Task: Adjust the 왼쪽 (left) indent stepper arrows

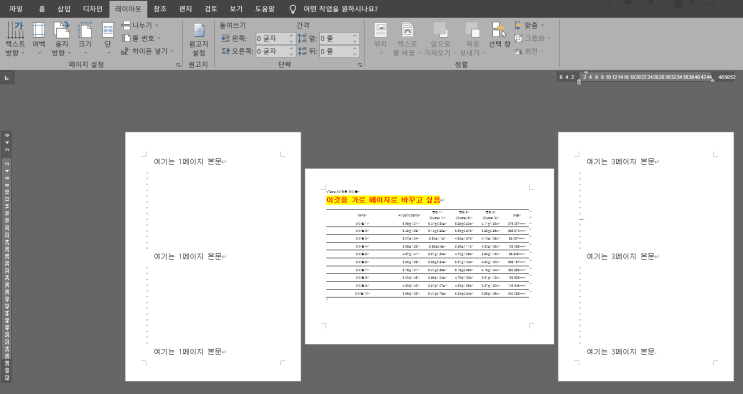Action: (292, 38)
